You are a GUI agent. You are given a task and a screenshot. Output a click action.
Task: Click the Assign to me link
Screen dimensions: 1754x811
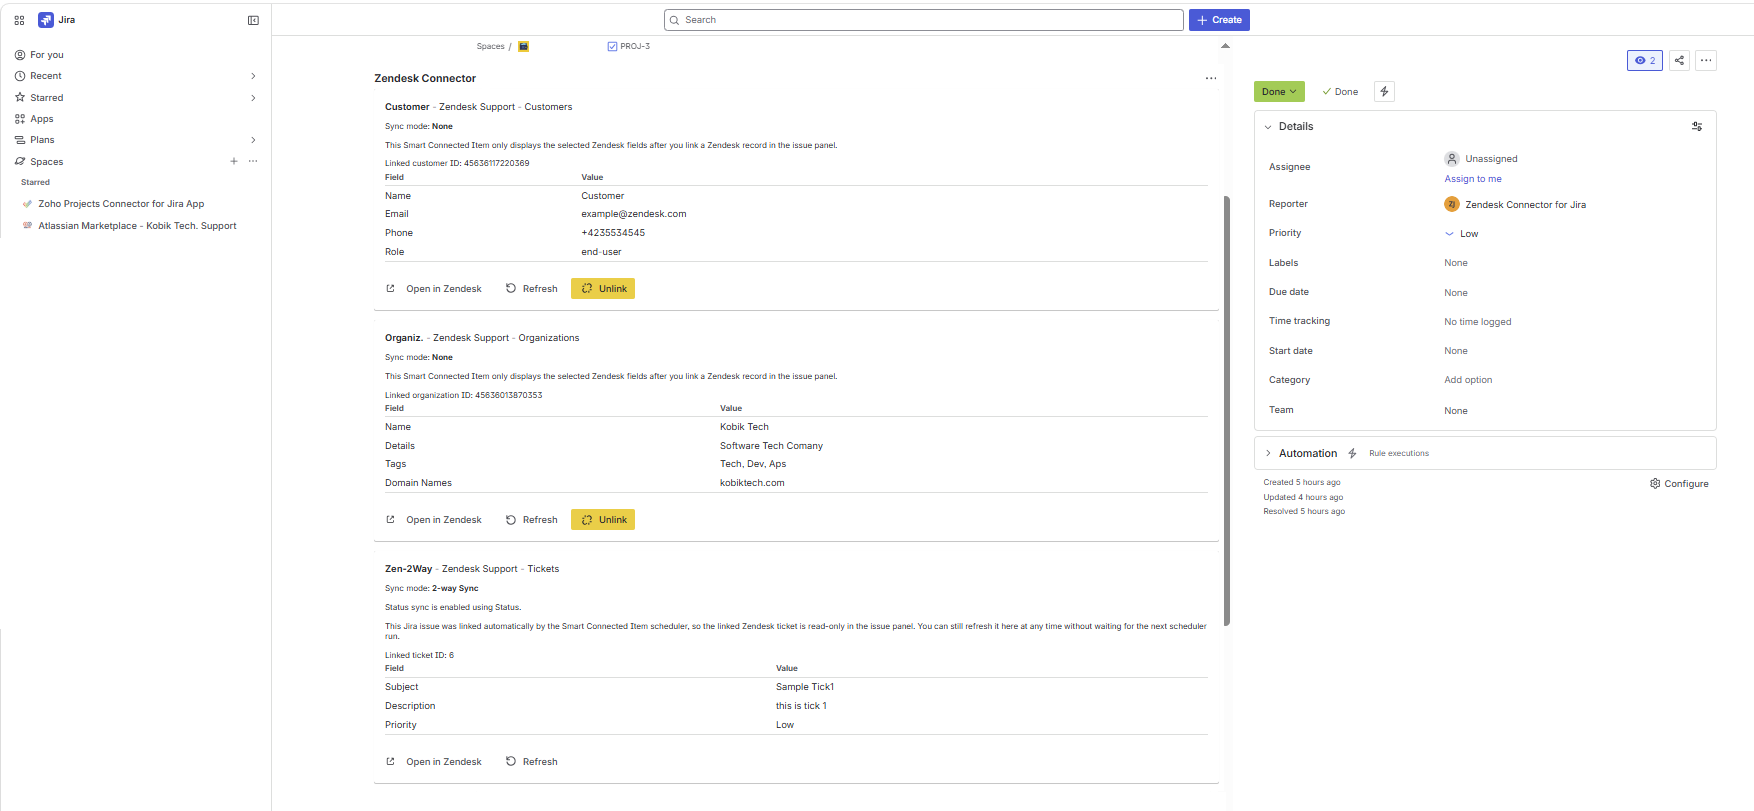[1473, 179]
